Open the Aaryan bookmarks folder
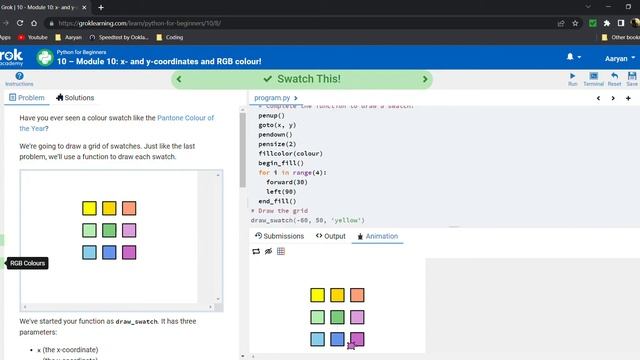Screen dimensions: 640x360 (x=69, y=37)
